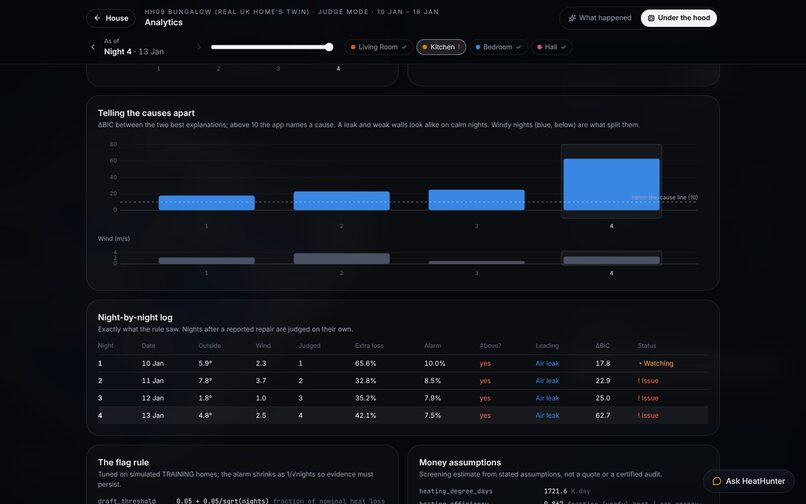The height and width of the screenshot is (504, 806).
Task: Go to the previous night
Action: click(x=93, y=47)
